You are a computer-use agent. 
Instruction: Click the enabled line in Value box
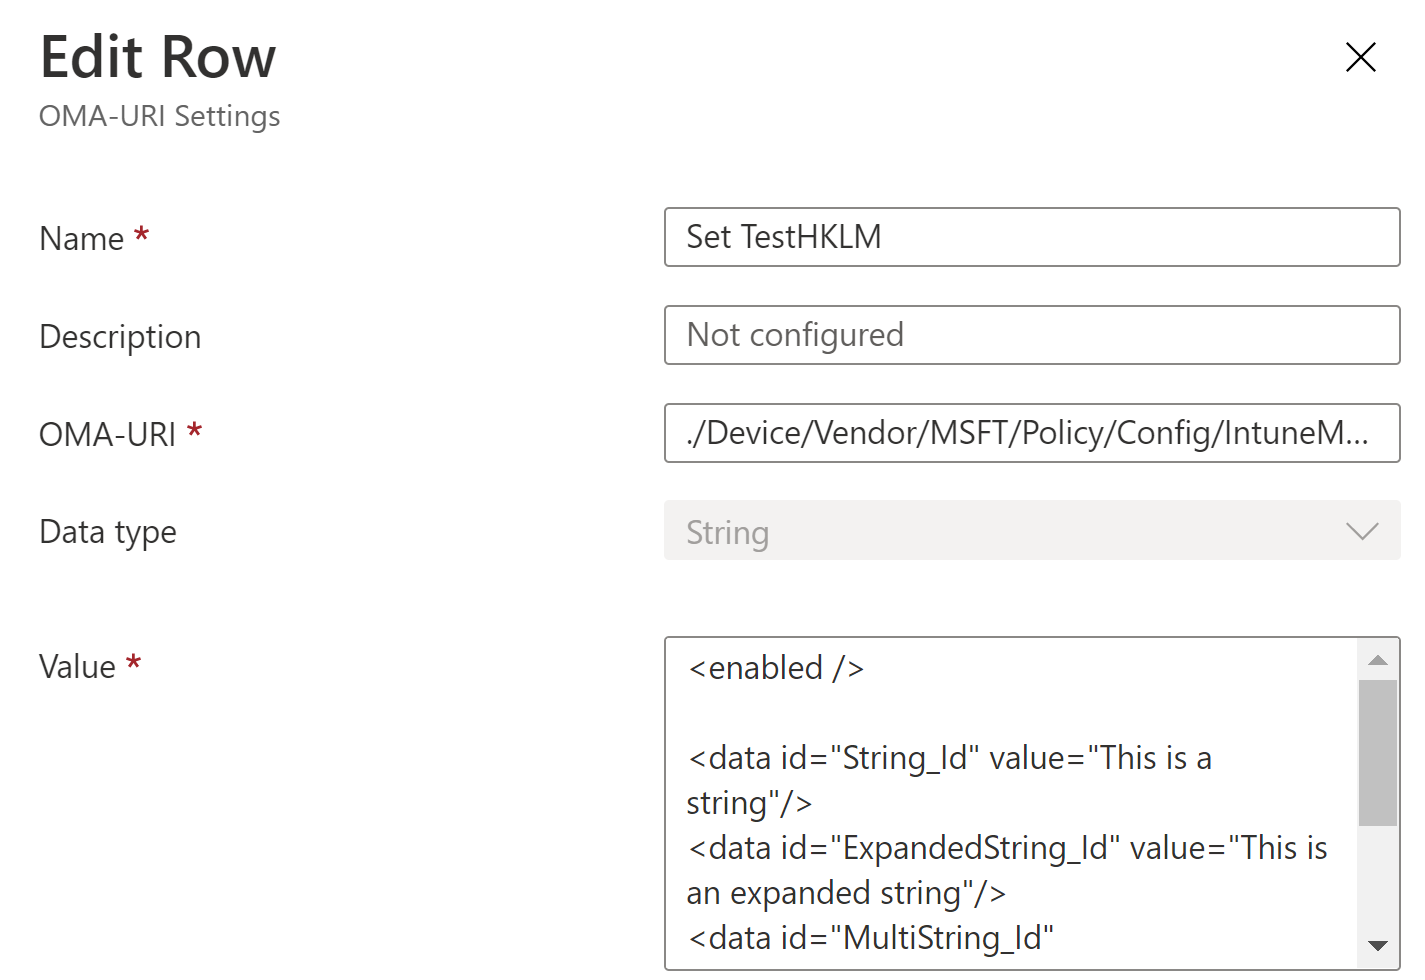coord(776,668)
